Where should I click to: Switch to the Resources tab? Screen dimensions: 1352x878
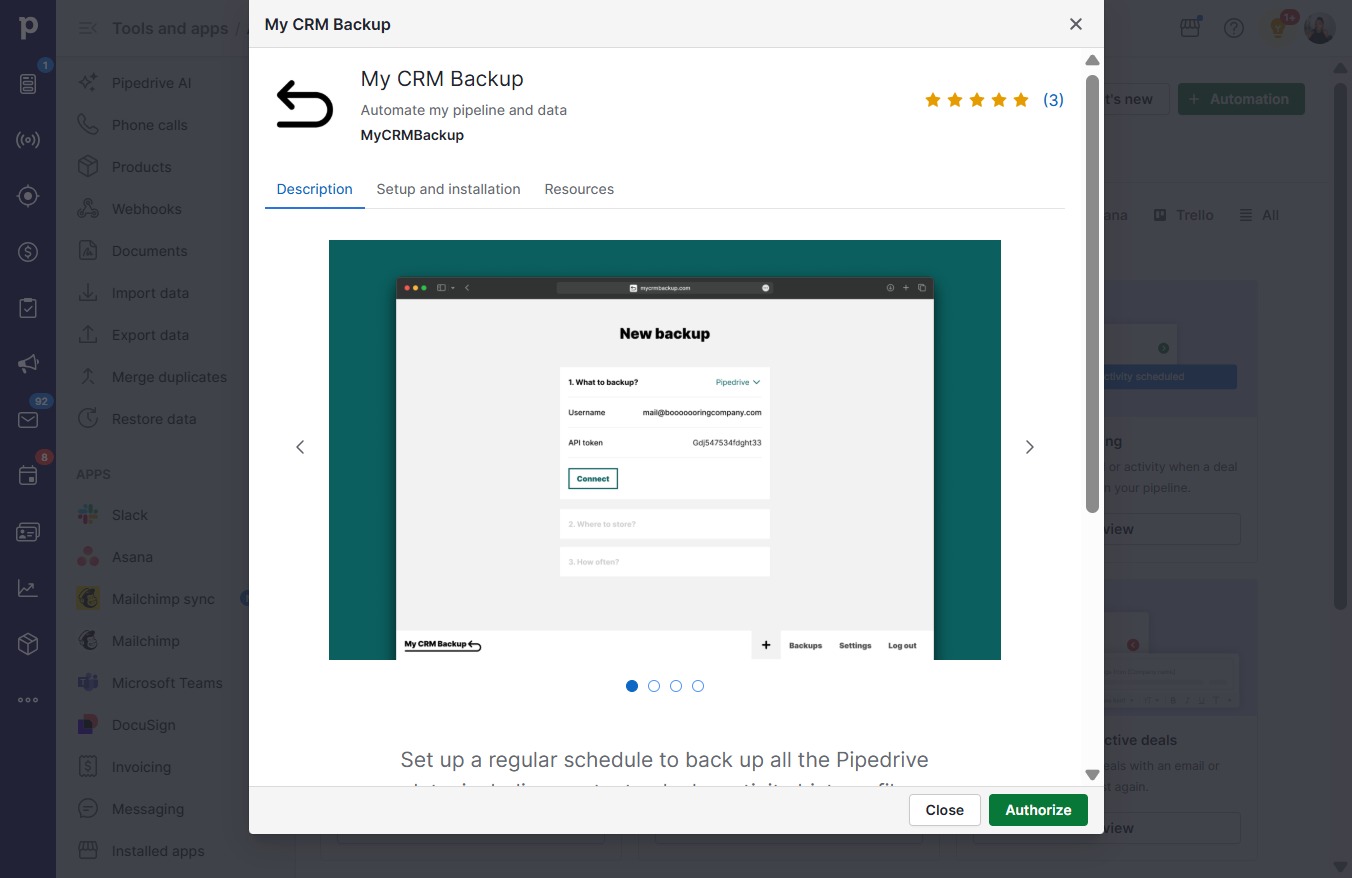coord(579,189)
